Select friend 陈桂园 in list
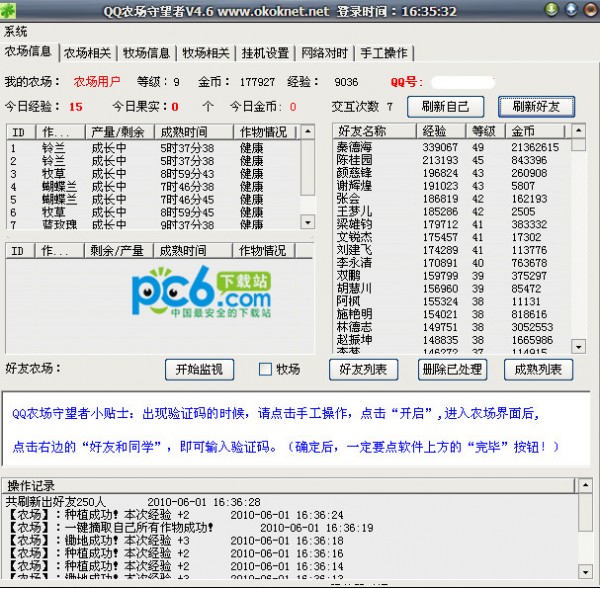600x589 pixels. click(x=452, y=160)
